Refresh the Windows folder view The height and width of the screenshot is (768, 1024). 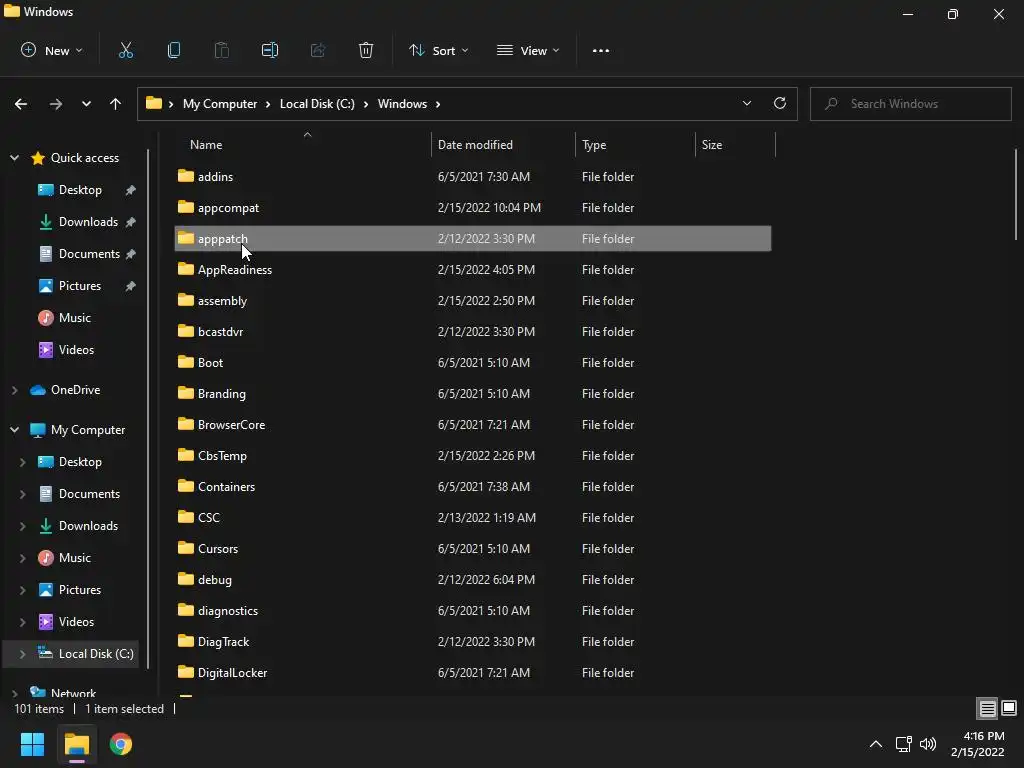pos(780,103)
